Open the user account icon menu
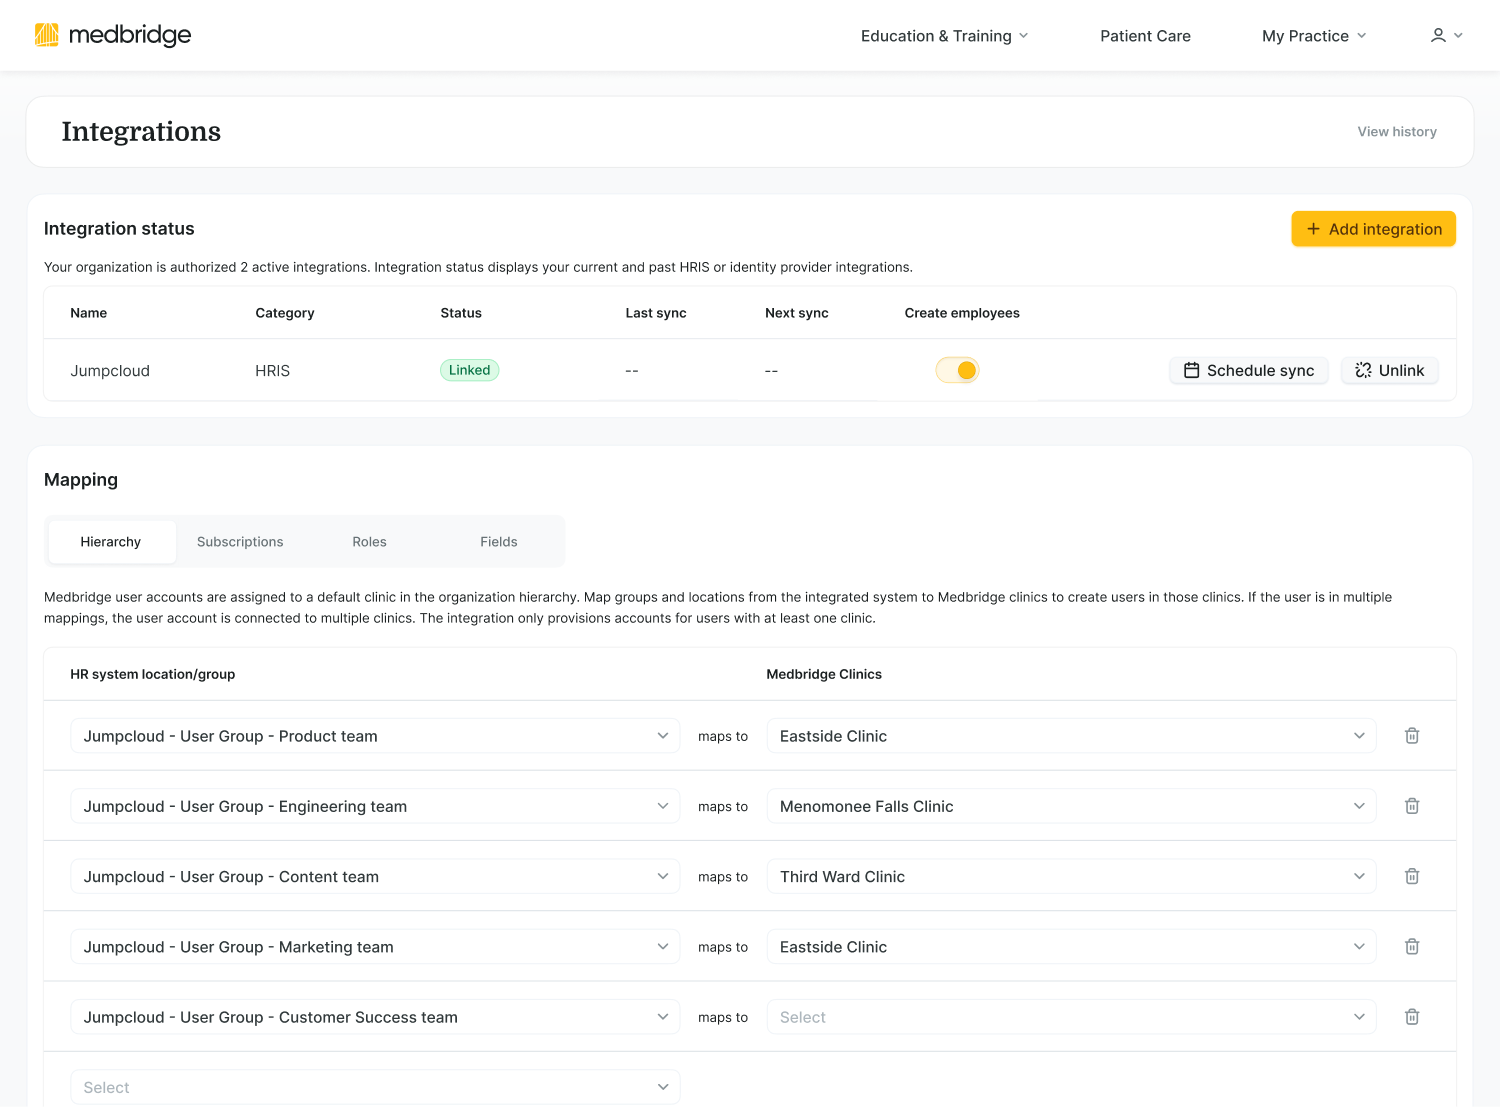This screenshot has height=1107, width=1500. (1444, 35)
